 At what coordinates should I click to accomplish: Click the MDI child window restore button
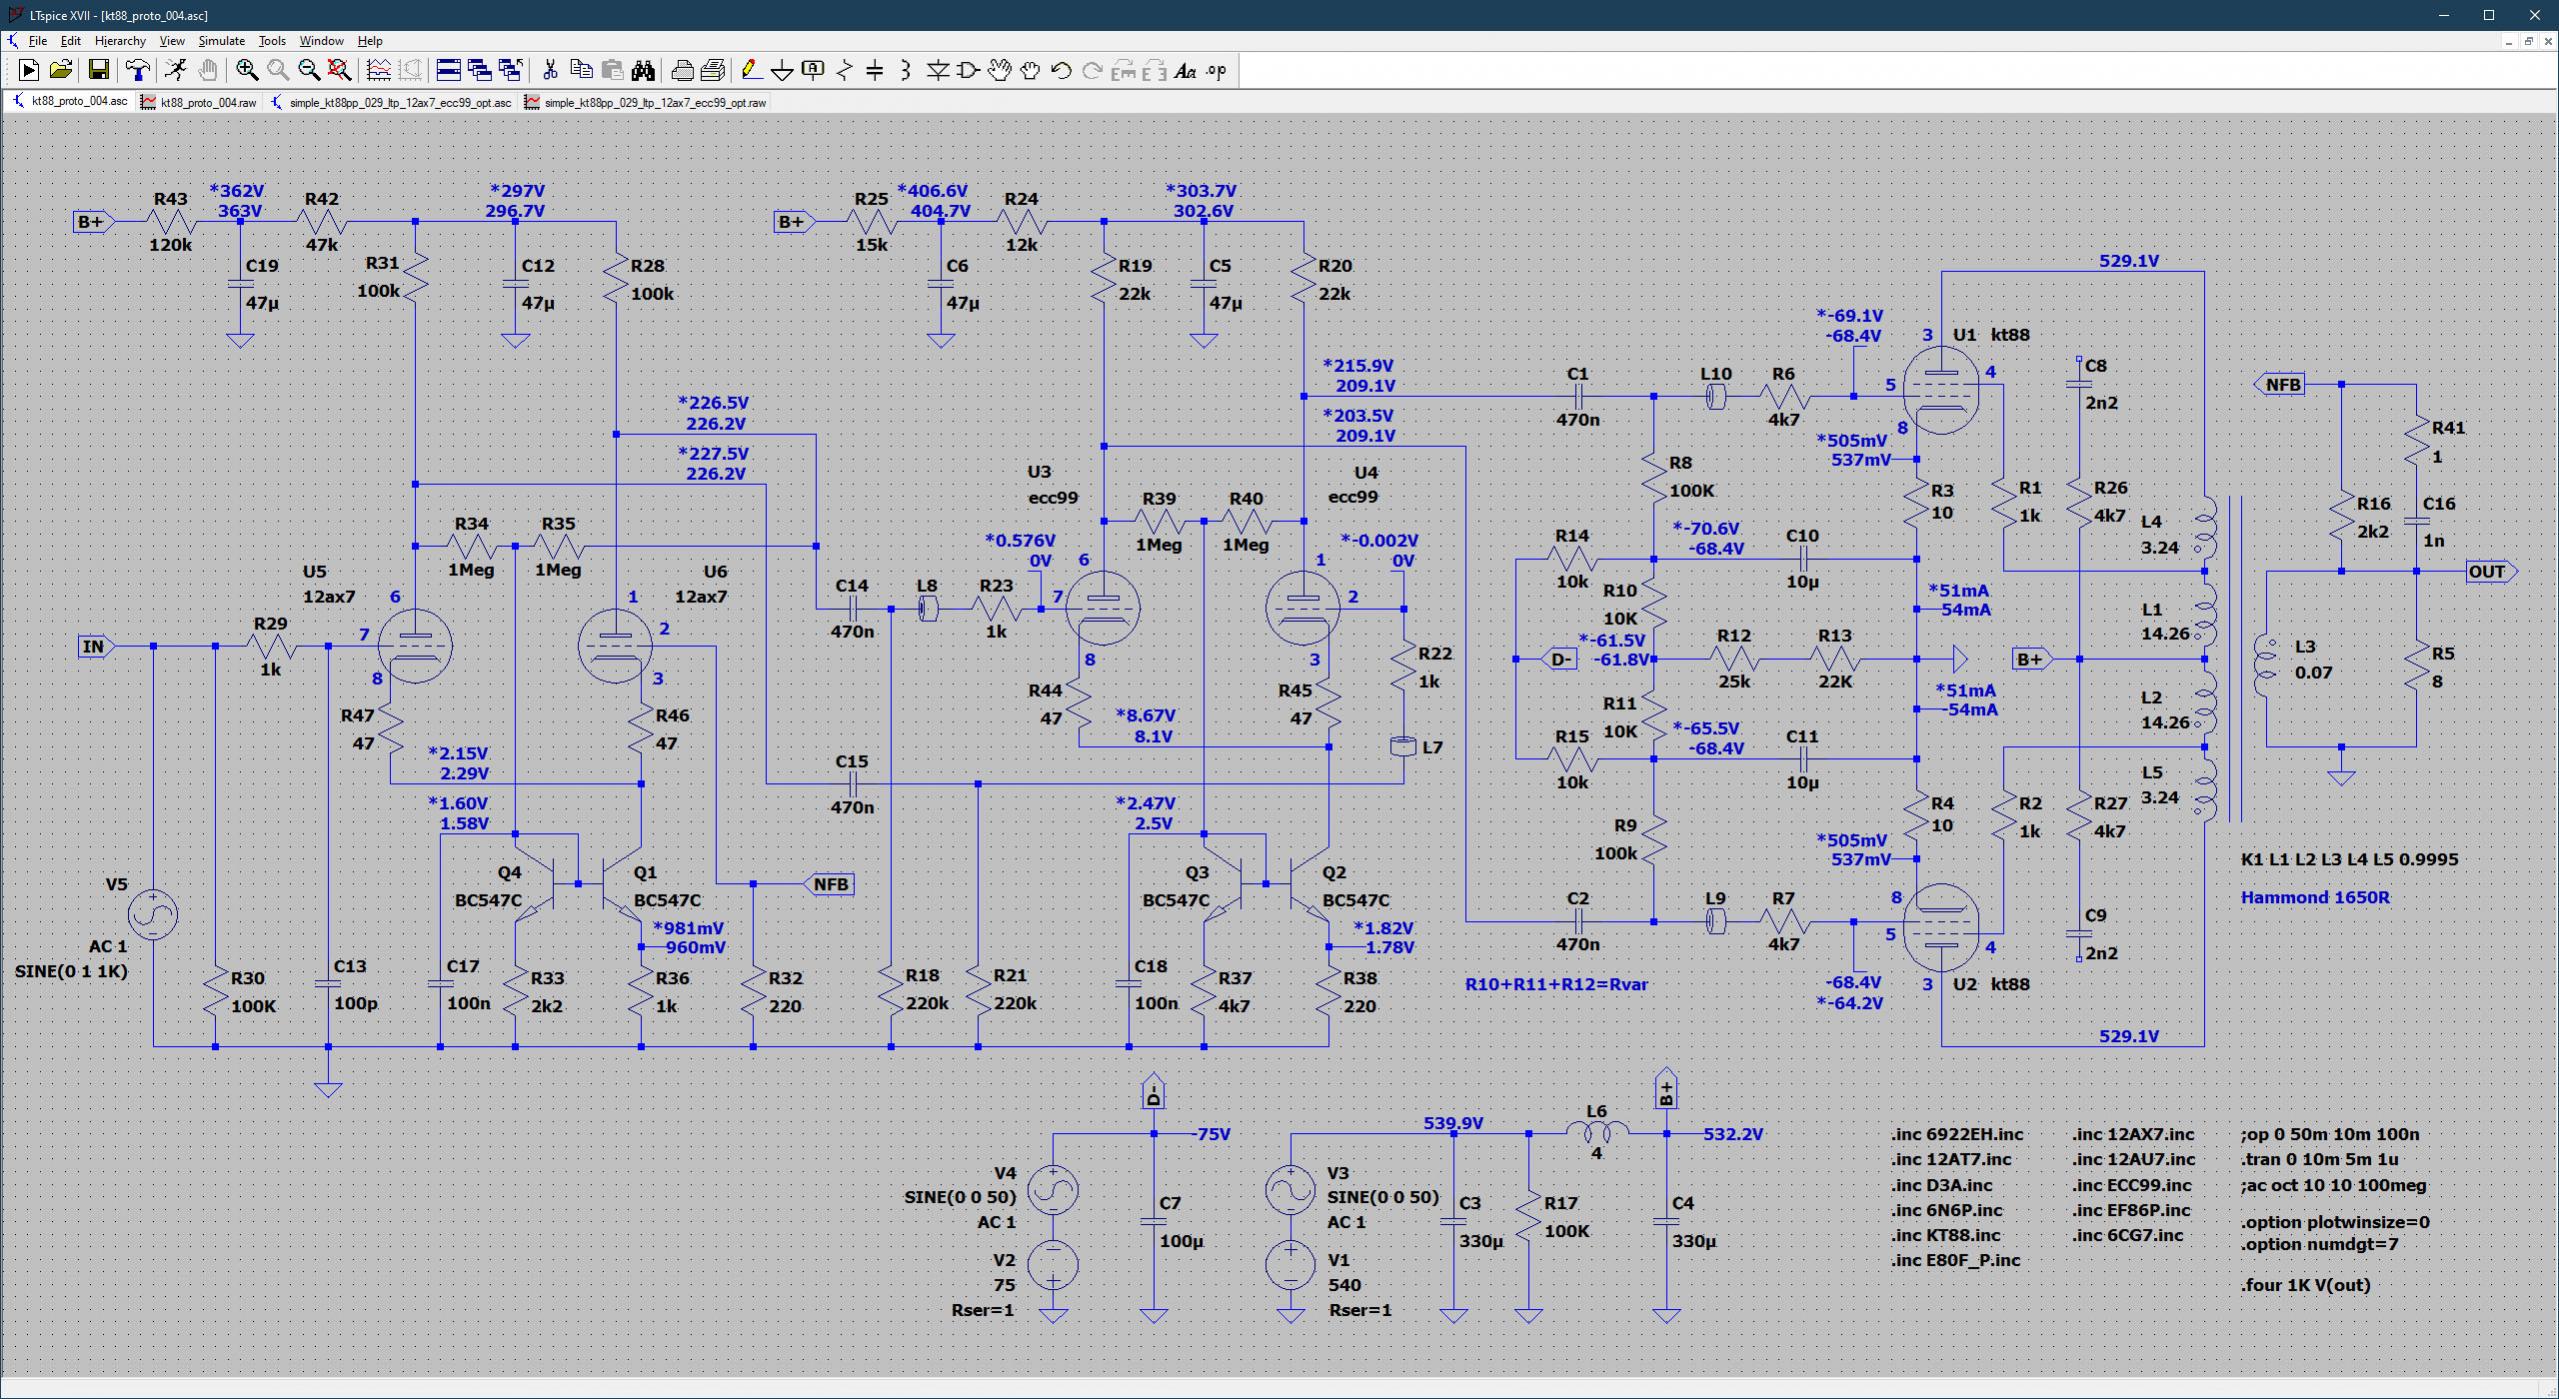[2529, 41]
